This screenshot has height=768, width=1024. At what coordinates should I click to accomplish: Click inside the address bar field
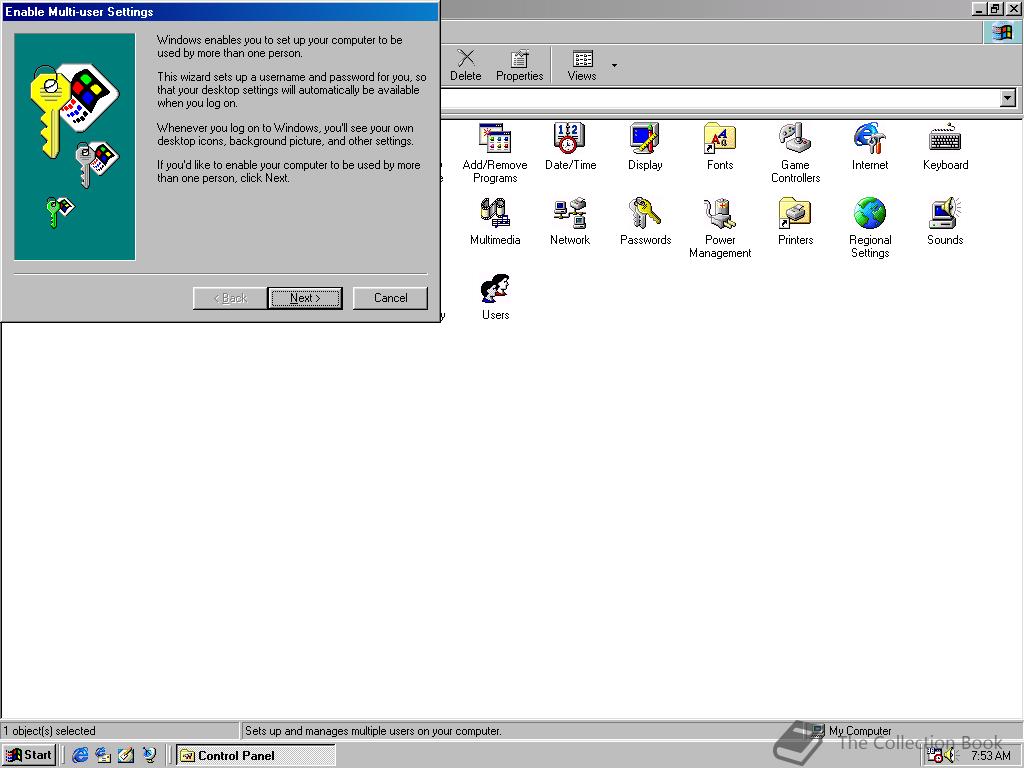point(720,99)
